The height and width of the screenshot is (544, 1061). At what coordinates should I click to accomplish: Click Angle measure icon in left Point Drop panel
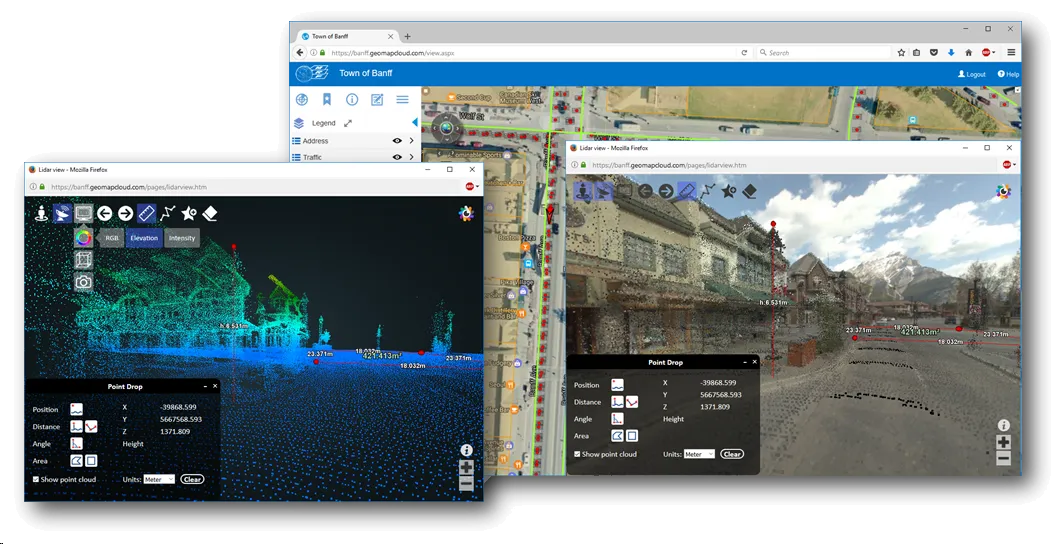76,444
